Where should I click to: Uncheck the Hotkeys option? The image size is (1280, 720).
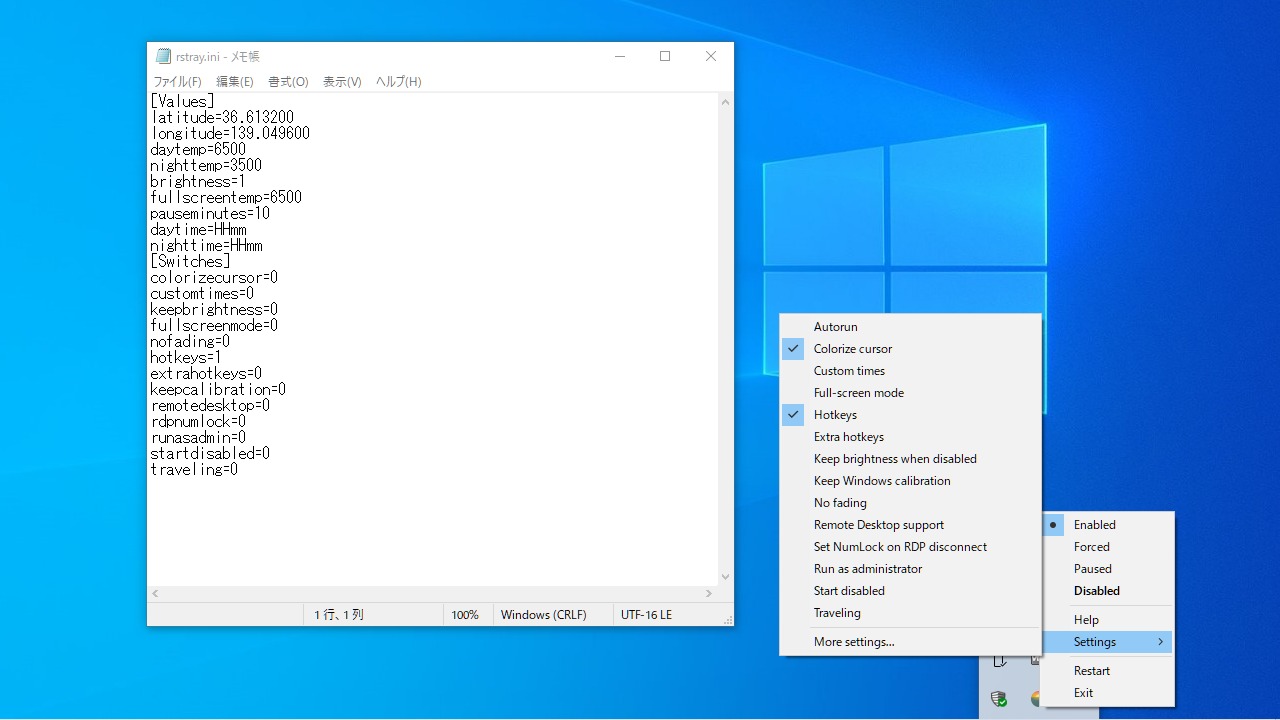pos(910,415)
